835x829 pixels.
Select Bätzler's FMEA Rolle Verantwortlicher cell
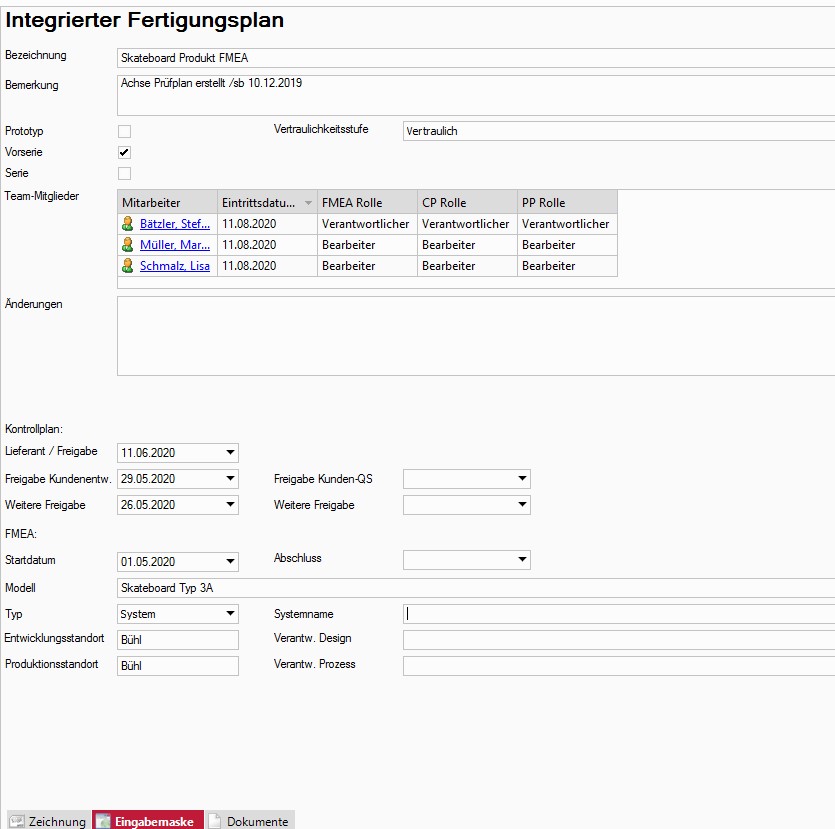coord(367,224)
